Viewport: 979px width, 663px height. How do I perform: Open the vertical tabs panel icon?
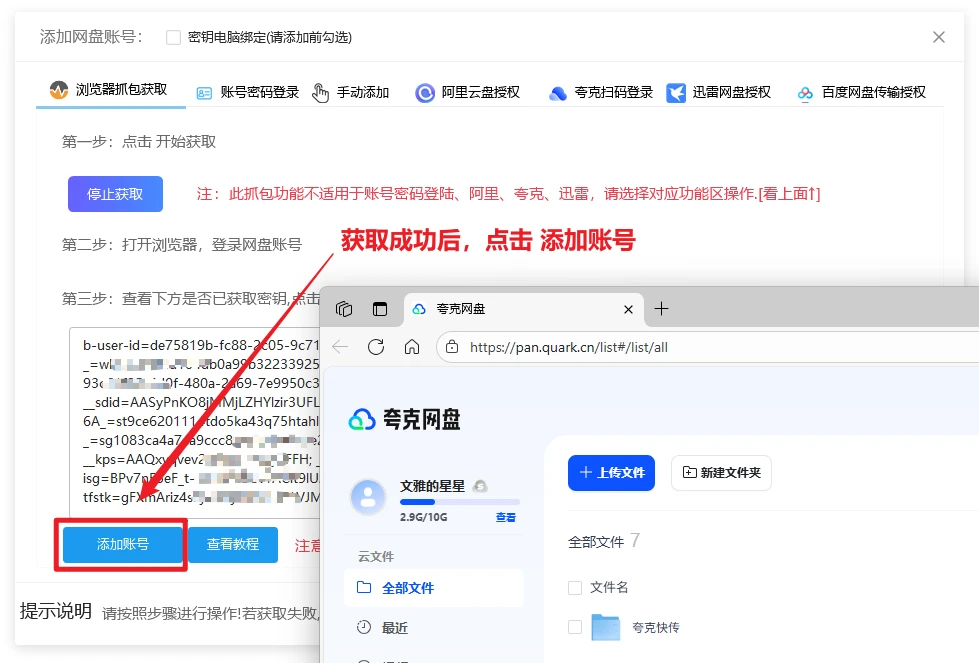point(380,309)
